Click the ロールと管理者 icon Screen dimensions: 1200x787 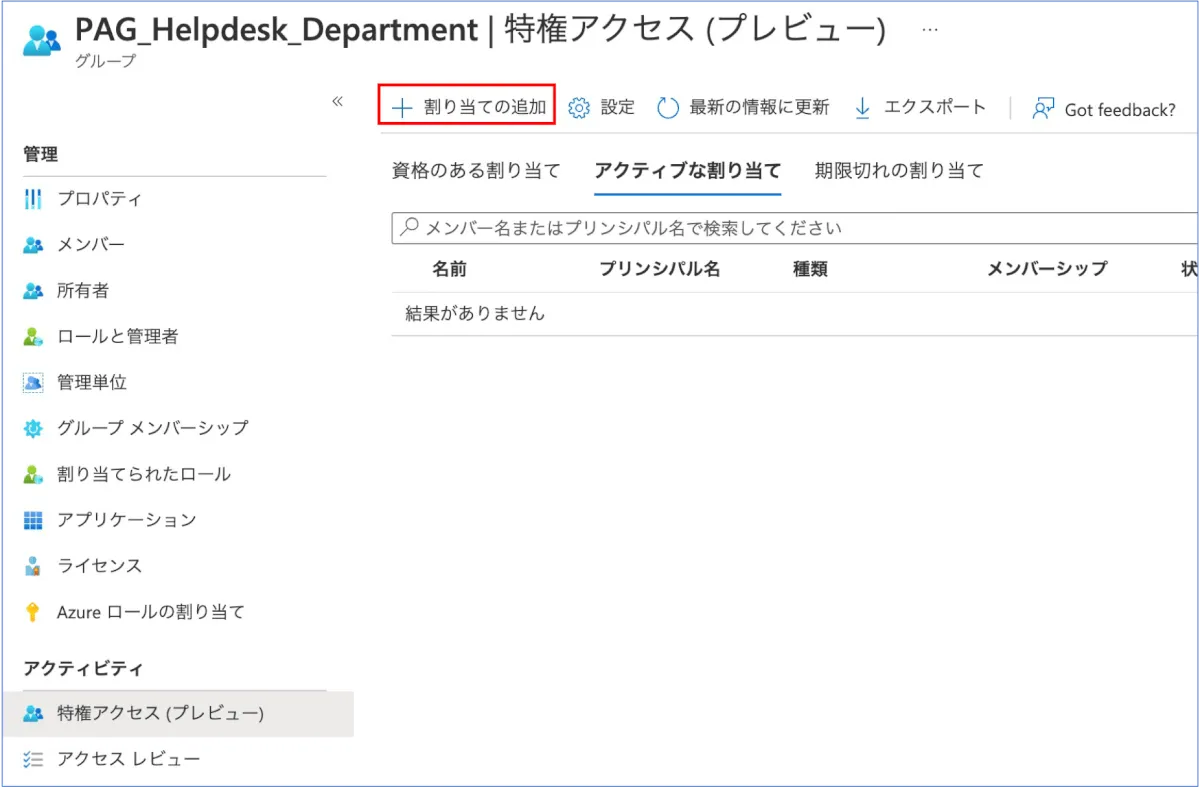coord(33,337)
